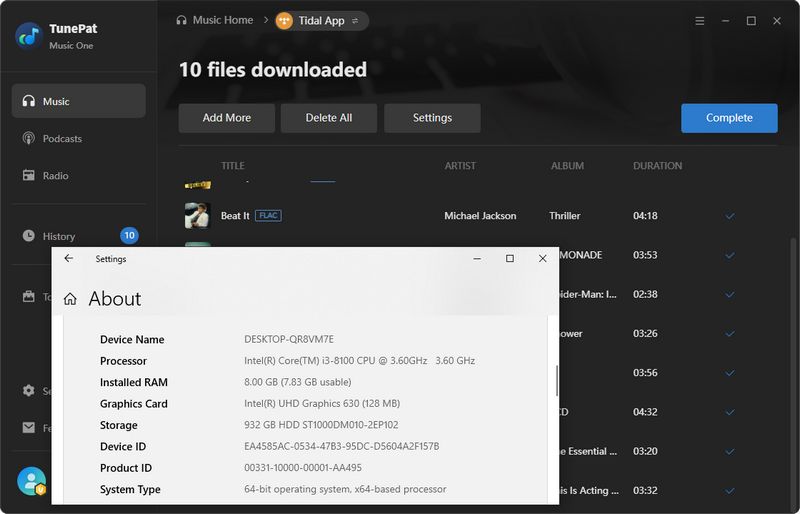Click the checkmark for the 03:32 track
Image resolution: width=800 pixels, height=514 pixels.
(x=730, y=491)
